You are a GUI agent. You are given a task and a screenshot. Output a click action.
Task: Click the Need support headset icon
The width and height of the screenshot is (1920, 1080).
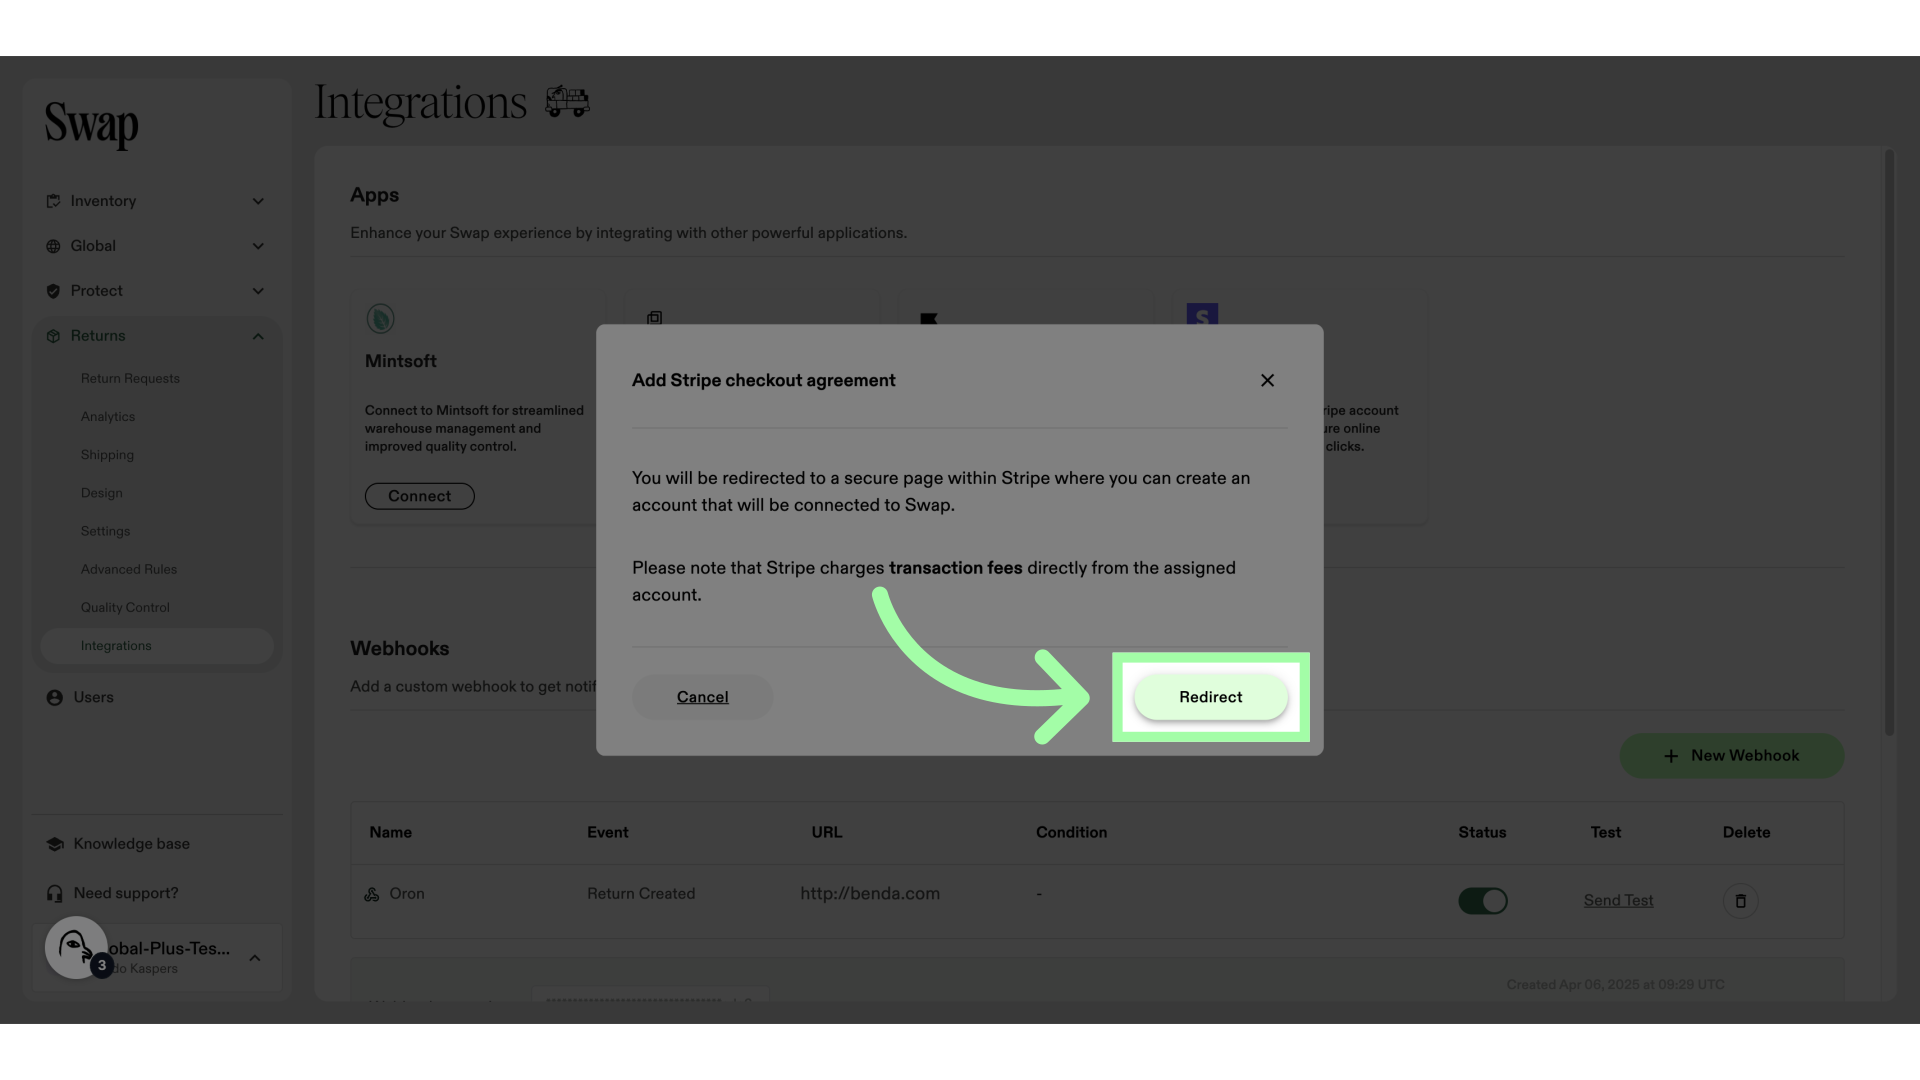(x=54, y=893)
